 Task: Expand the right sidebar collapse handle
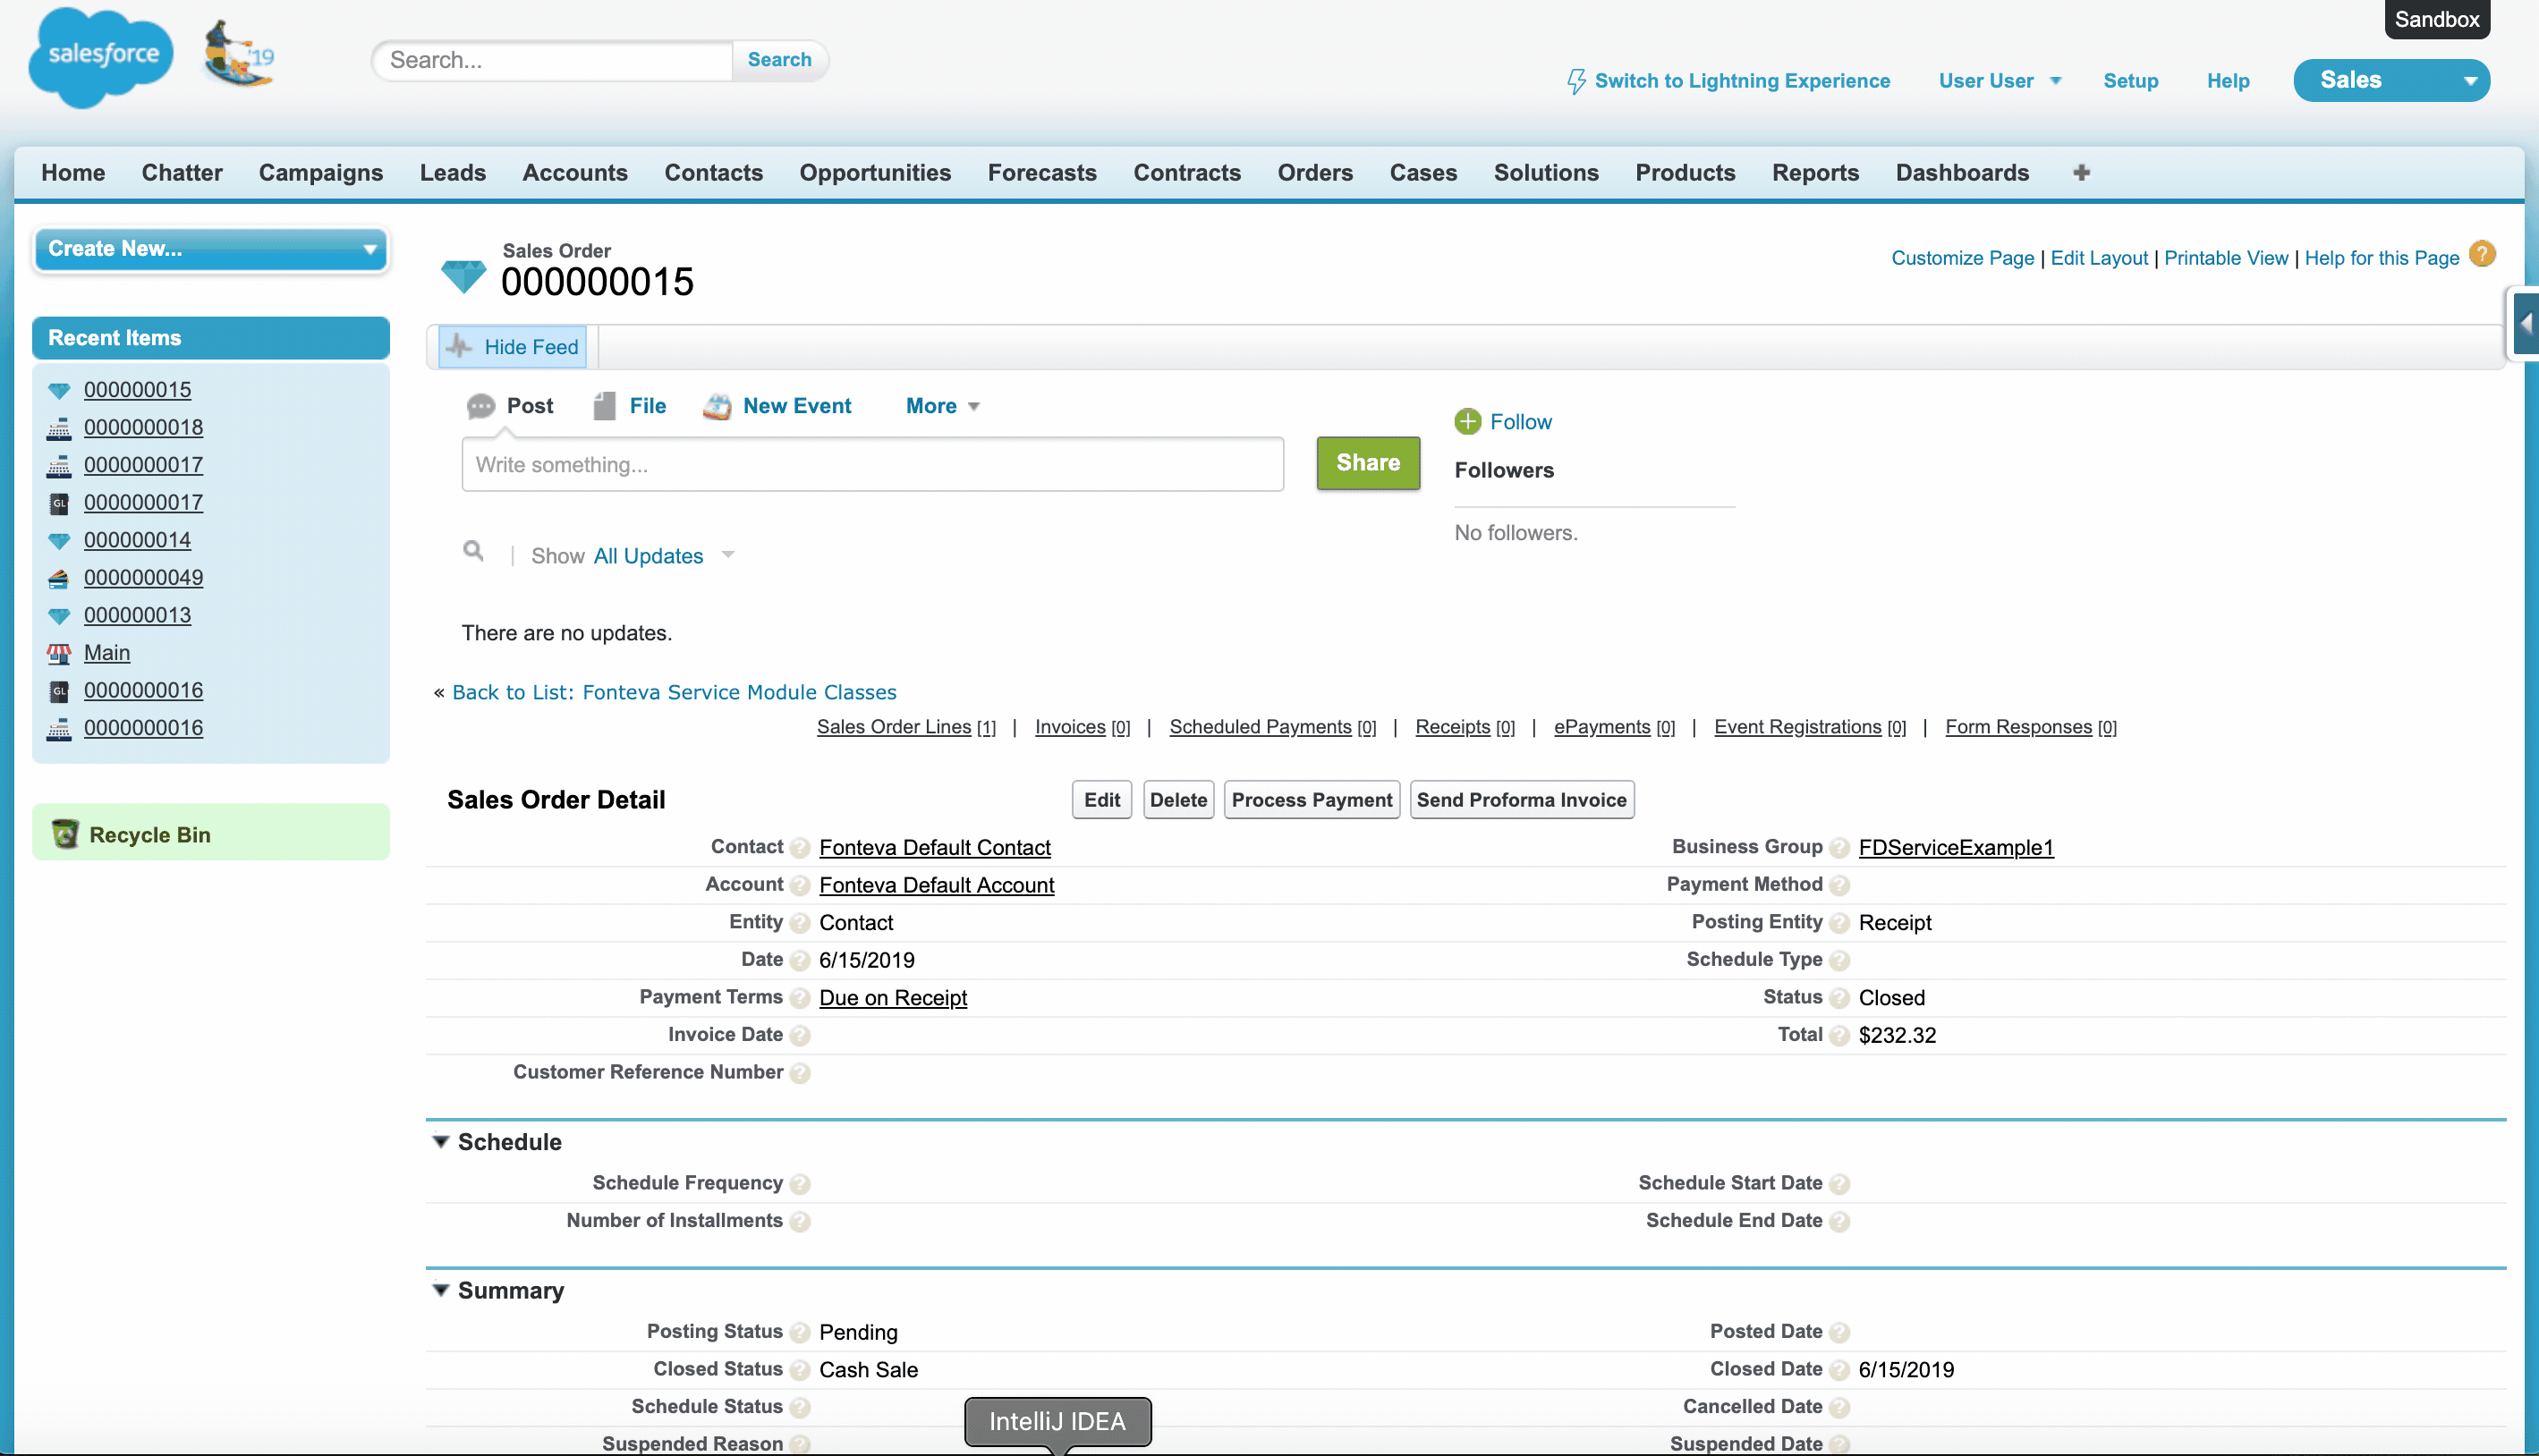2526,323
